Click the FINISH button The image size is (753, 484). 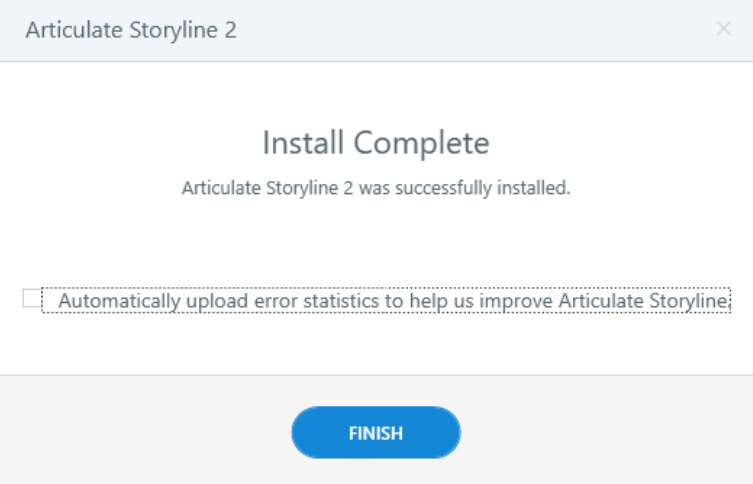[375, 433]
